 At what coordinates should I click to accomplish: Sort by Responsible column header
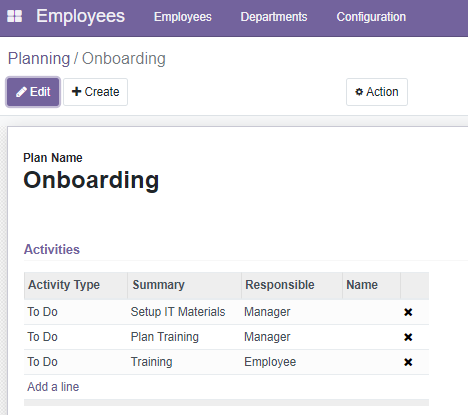point(292,285)
